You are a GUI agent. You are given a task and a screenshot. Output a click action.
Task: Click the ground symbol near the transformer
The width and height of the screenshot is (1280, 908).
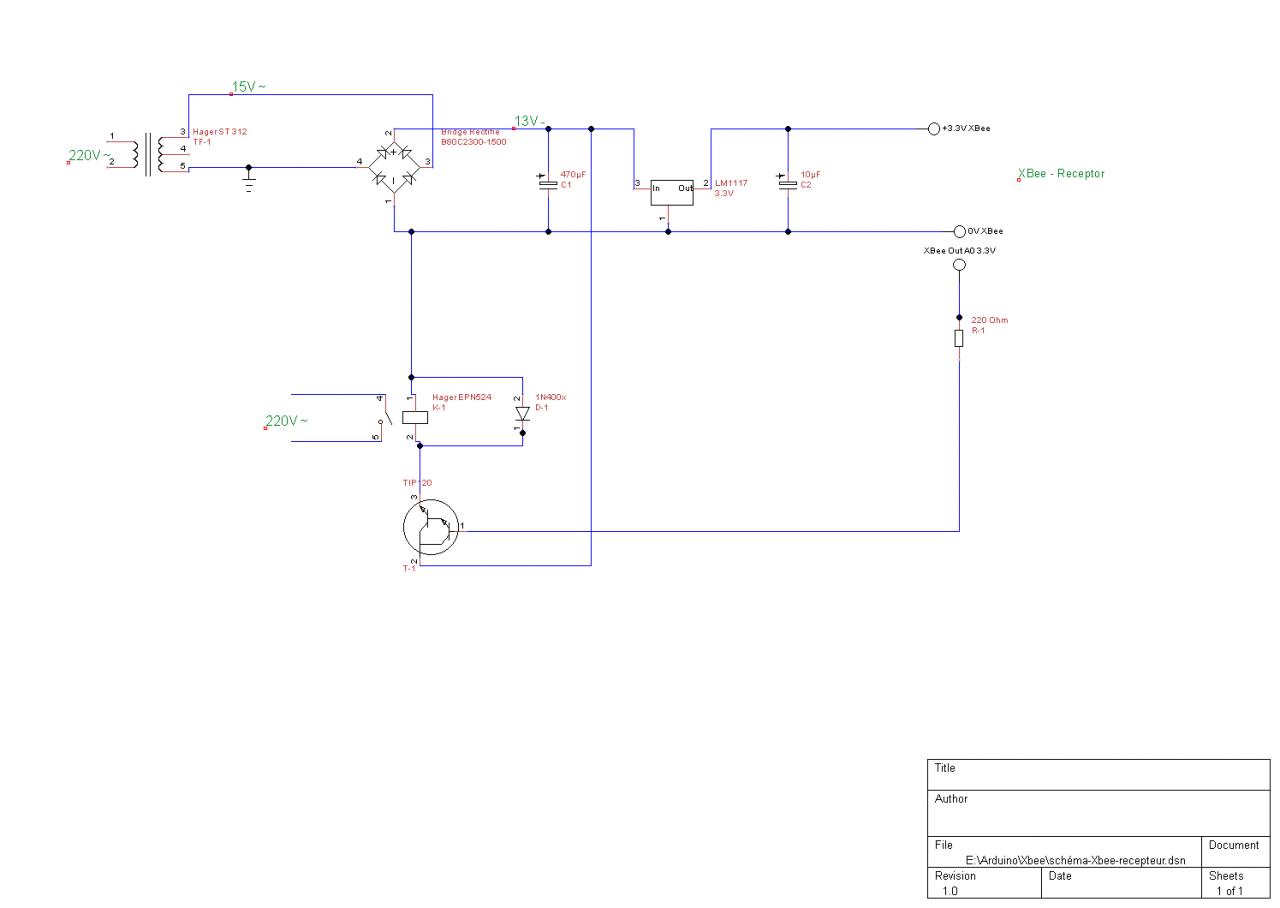249,179
